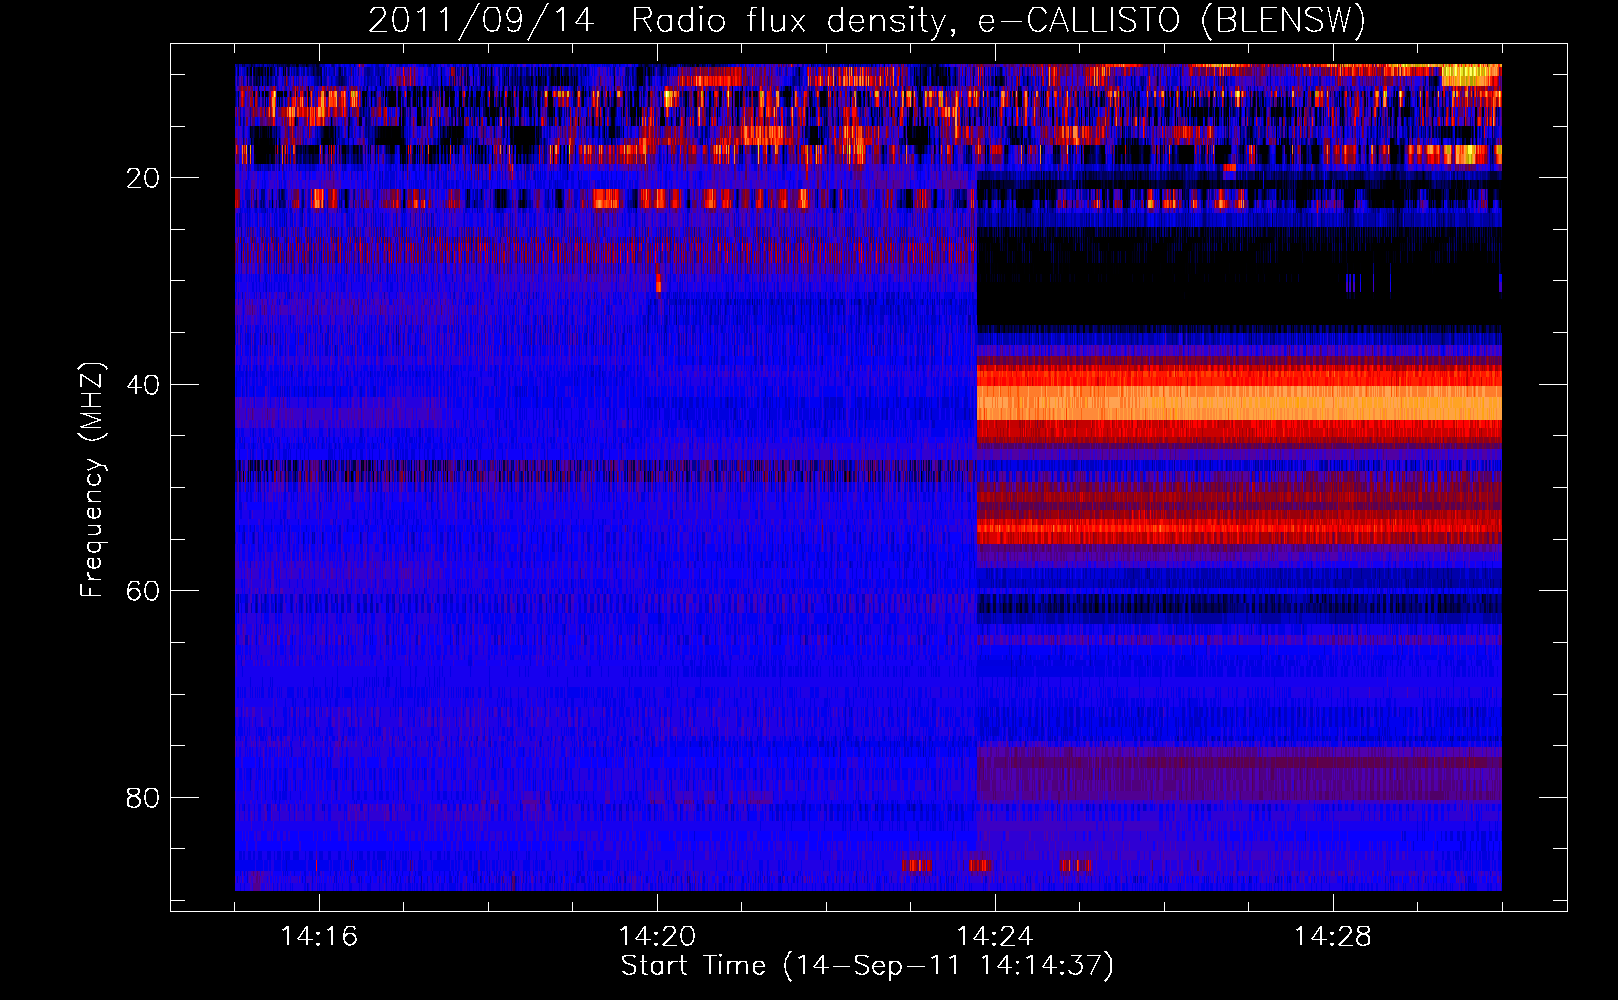This screenshot has height=1000, width=1618.
Task: Click the '14:16' time tick label
Action: pyautogui.click(x=319, y=937)
